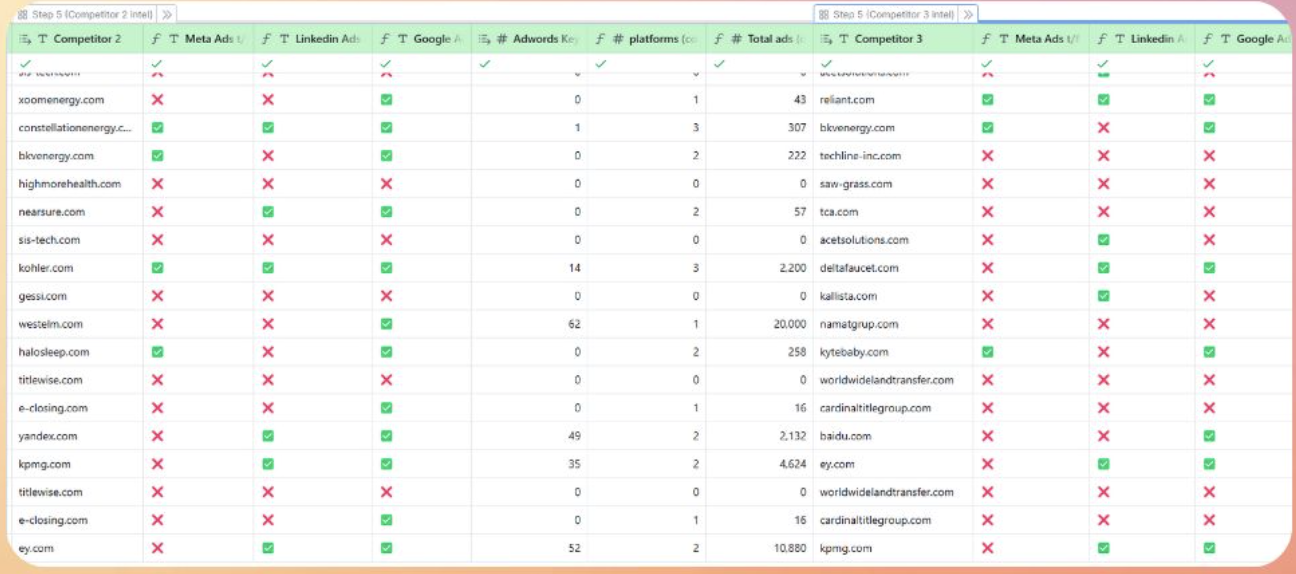This screenshot has width=1296, height=574.
Task: Click red X in westelm.com Meta Ads cell
Action: coord(157,324)
